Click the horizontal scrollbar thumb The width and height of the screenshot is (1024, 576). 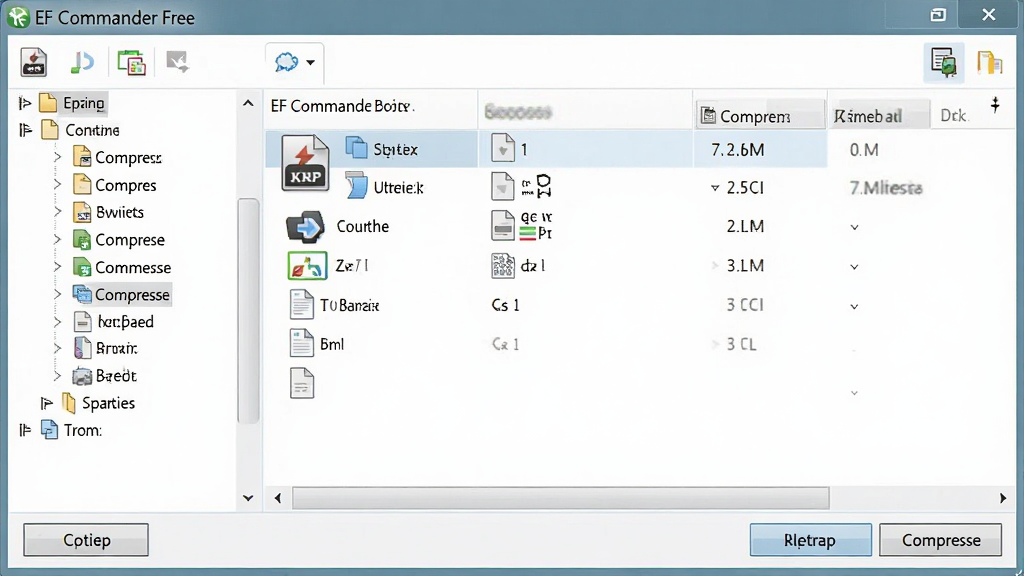coord(561,498)
